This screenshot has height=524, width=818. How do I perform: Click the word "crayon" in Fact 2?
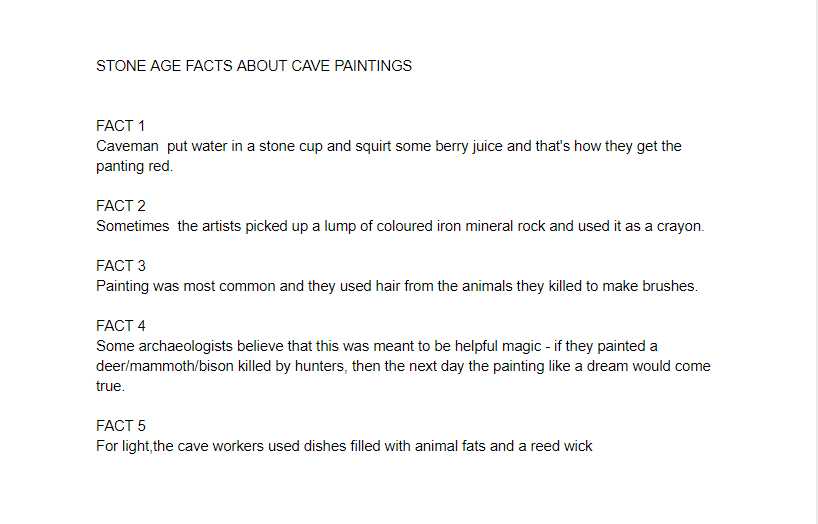point(679,226)
